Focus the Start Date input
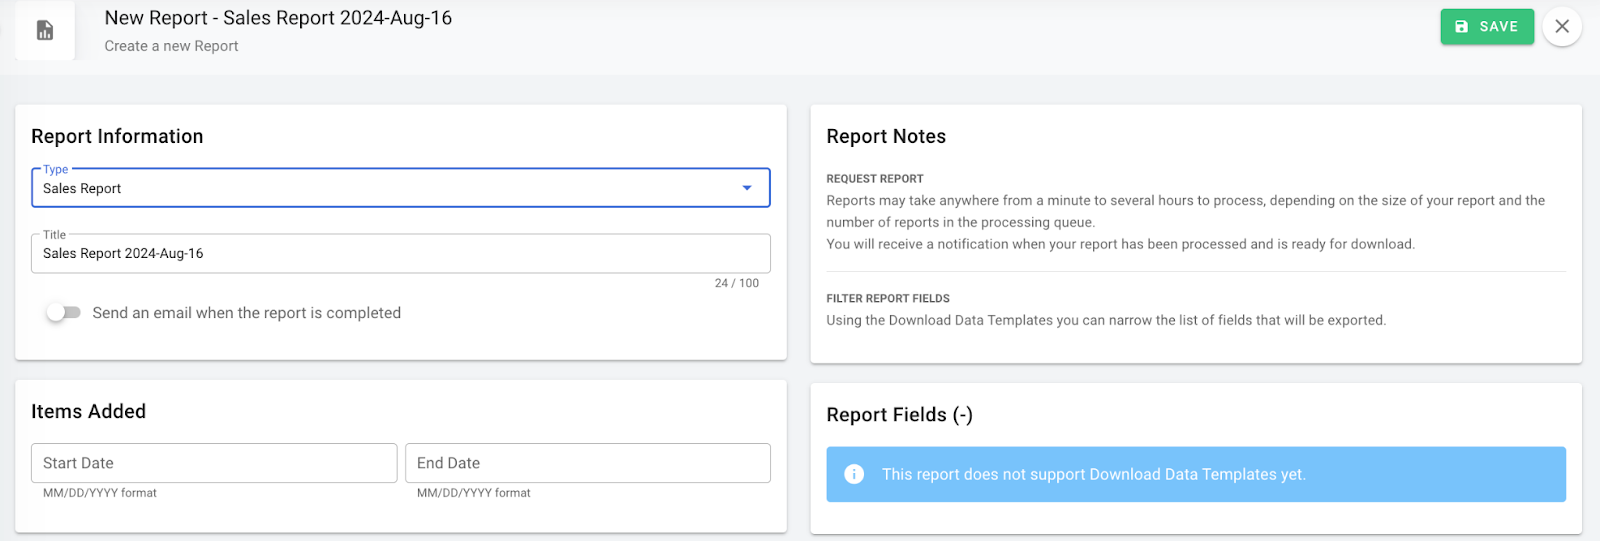This screenshot has width=1600, height=541. [x=214, y=463]
